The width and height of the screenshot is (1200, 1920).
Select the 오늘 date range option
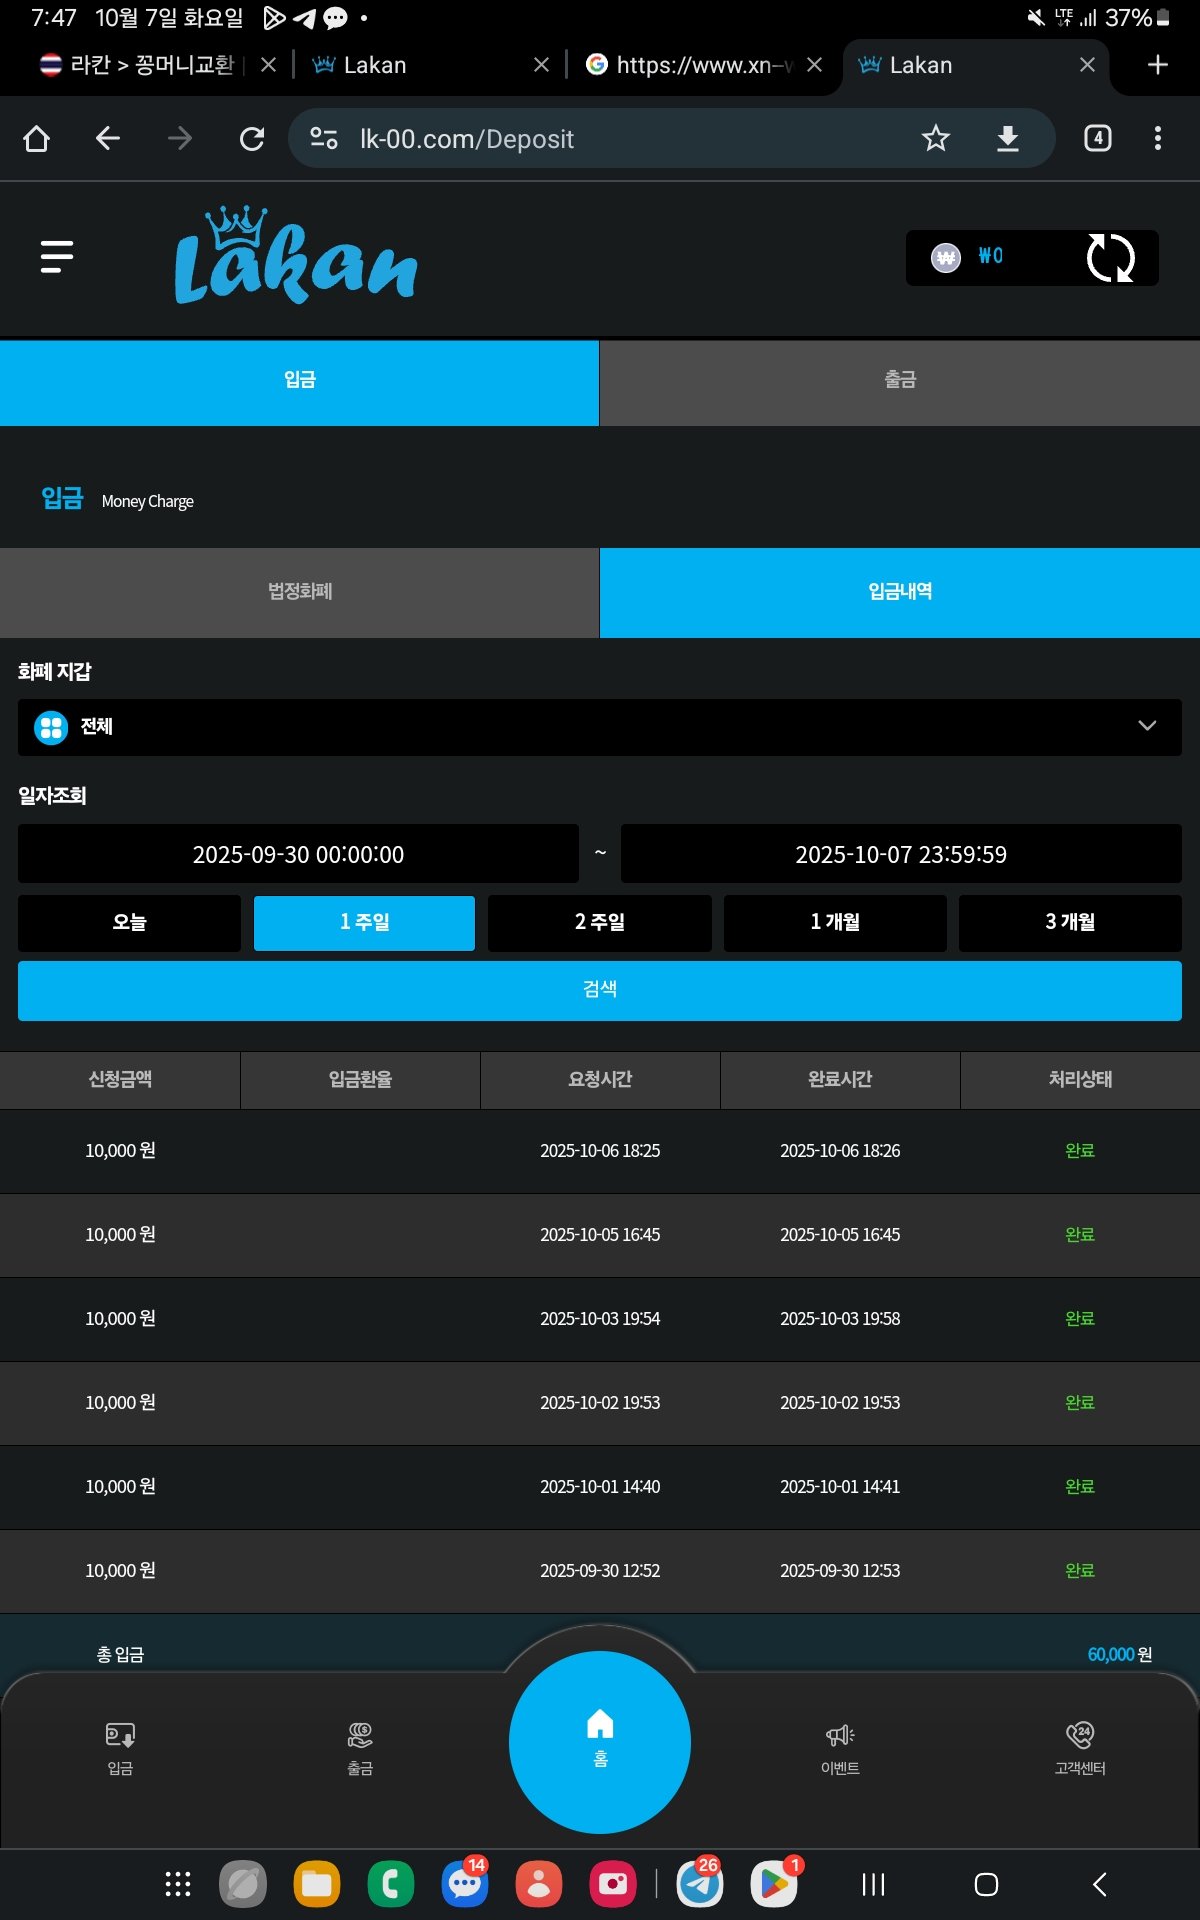[129, 922]
